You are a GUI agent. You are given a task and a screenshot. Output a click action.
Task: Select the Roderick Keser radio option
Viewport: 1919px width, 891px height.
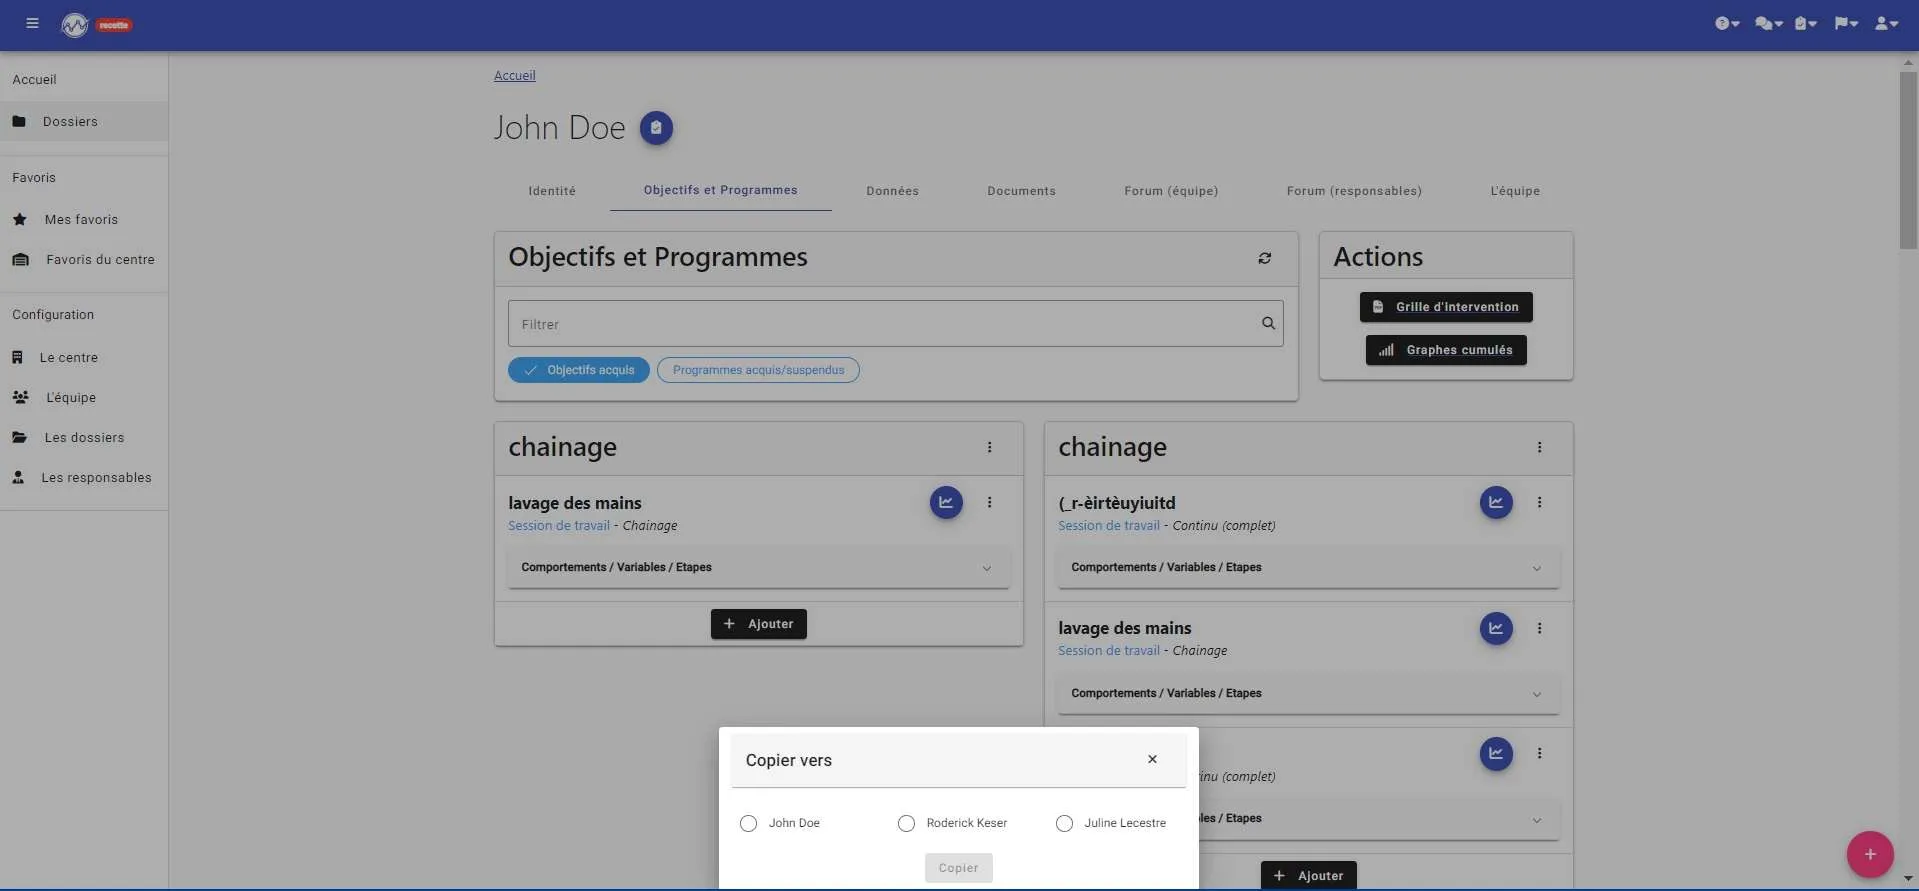click(x=906, y=823)
